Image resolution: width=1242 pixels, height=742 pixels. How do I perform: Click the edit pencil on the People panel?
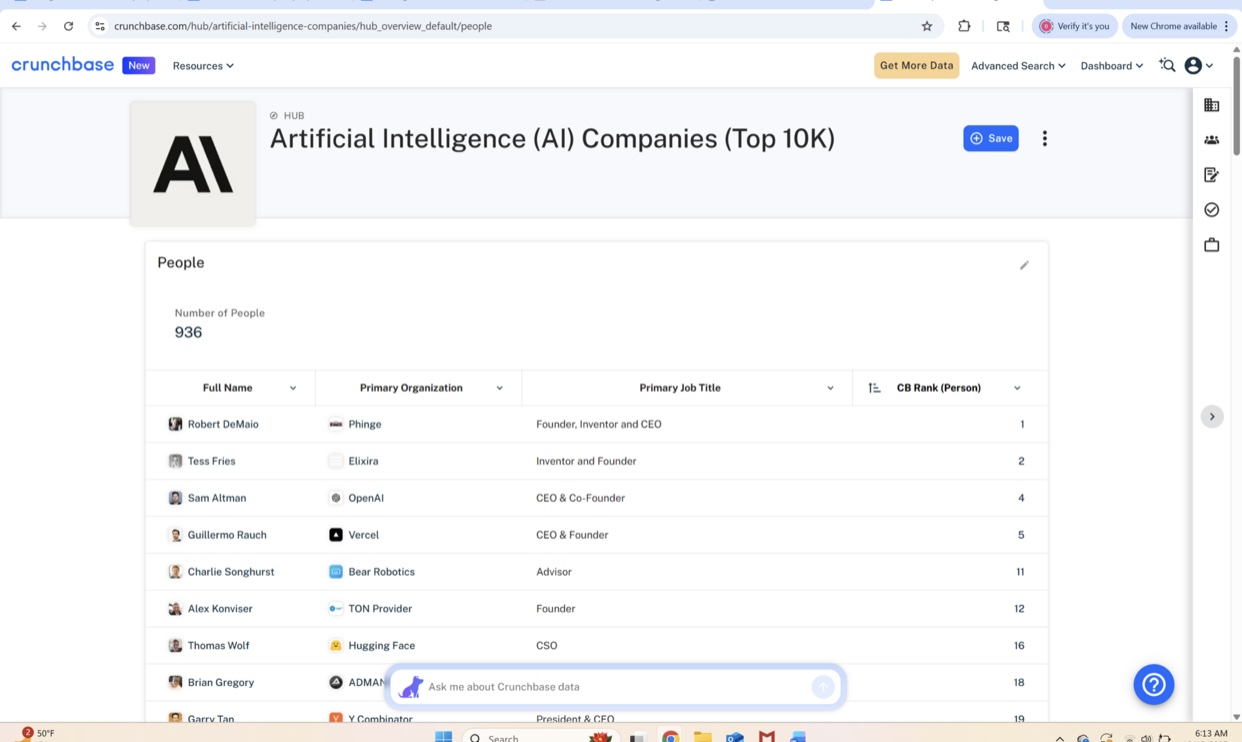click(1024, 265)
